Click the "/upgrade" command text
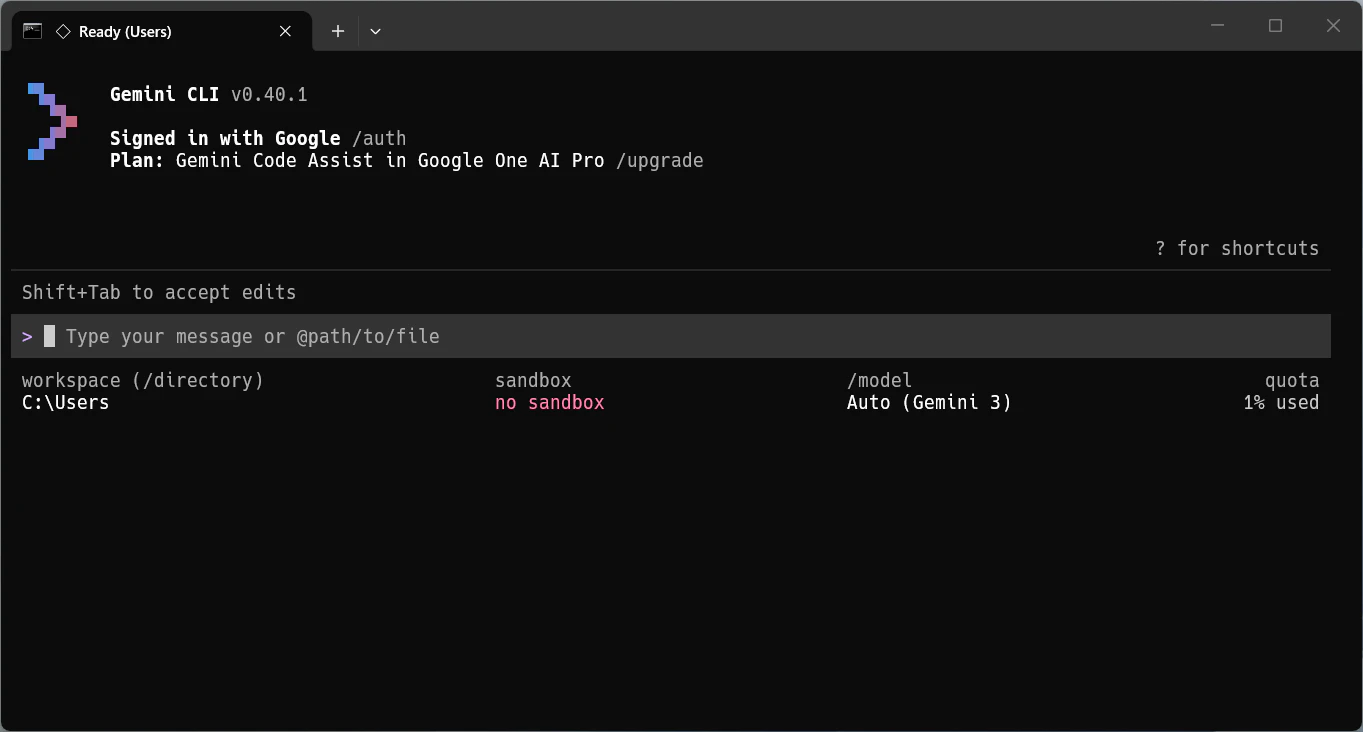Screen dimensions: 1363x732 click(x=660, y=160)
